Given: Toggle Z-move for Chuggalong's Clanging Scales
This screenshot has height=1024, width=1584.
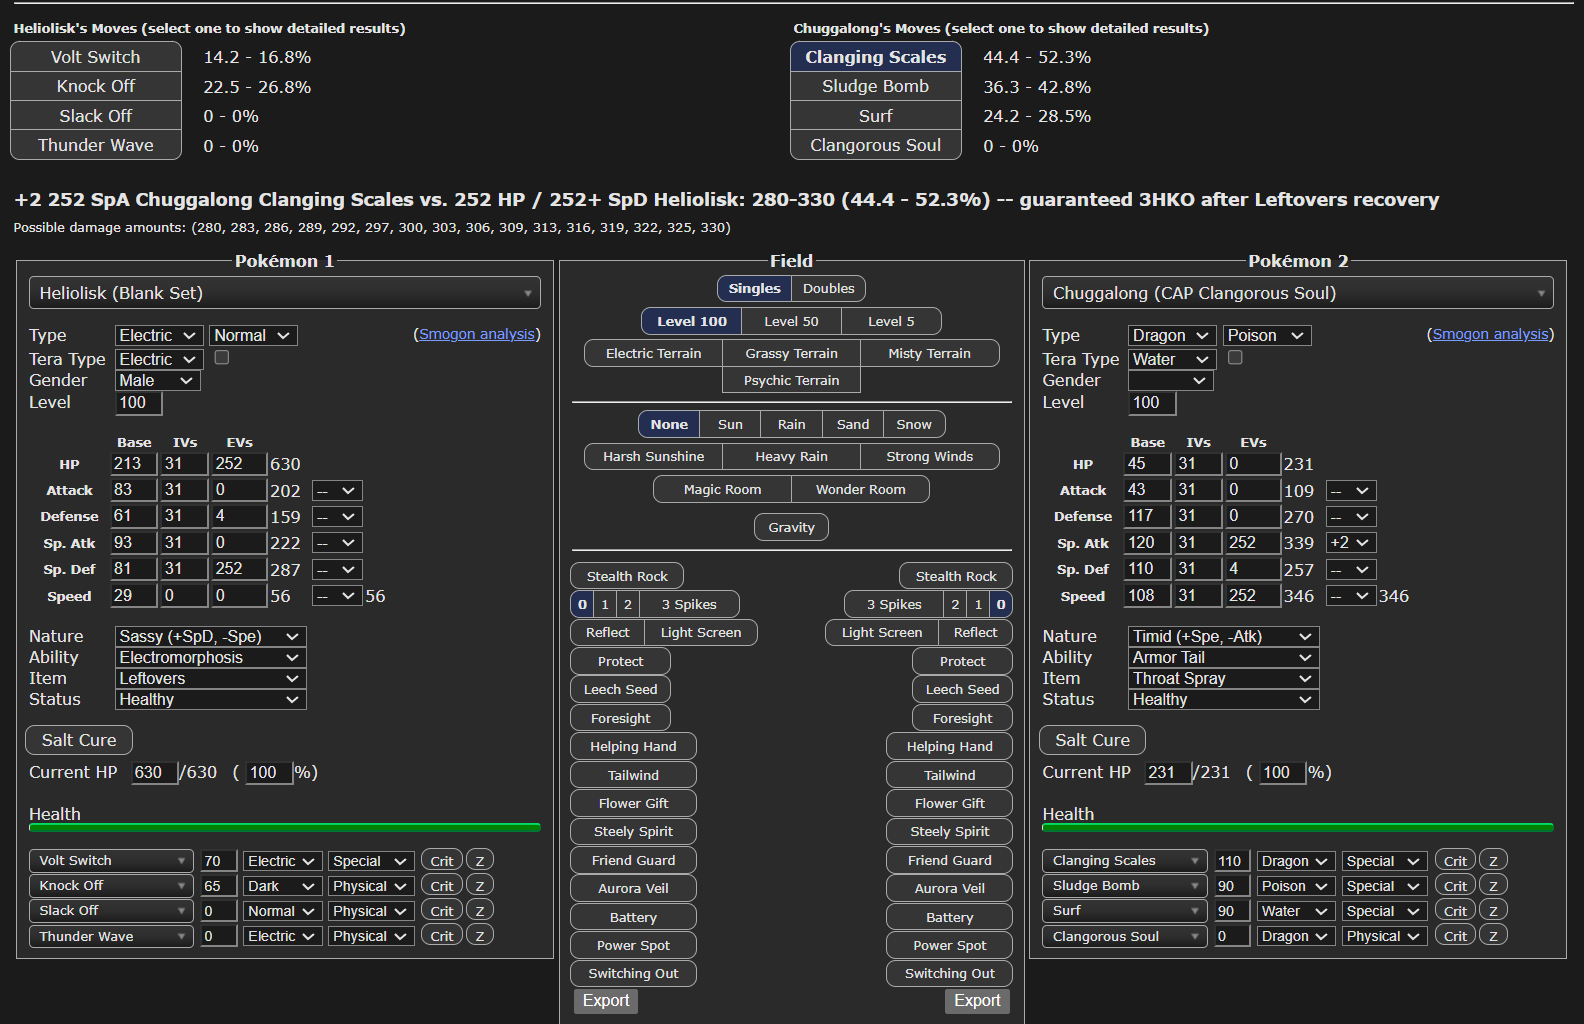Looking at the screenshot, I should (1493, 861).
